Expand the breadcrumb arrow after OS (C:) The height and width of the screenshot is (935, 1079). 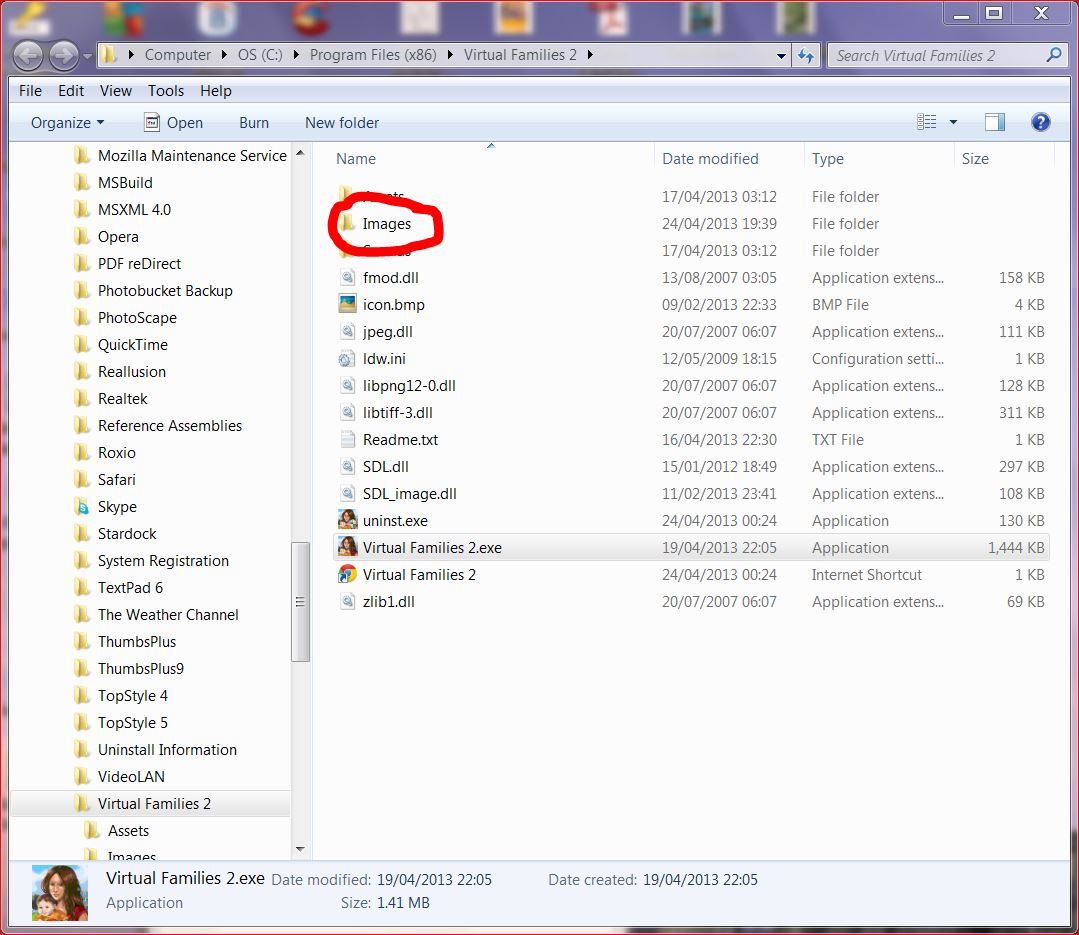296,55
